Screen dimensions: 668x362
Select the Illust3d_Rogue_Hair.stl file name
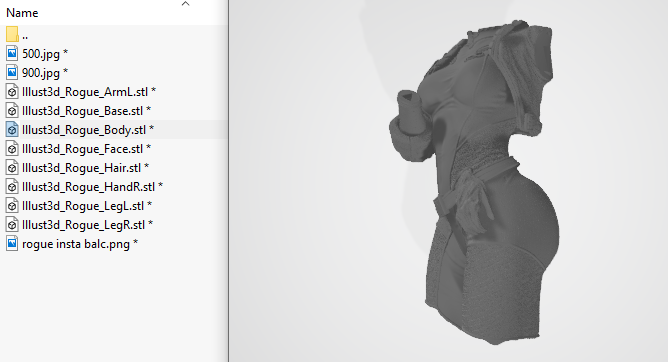tap(85, 168)
